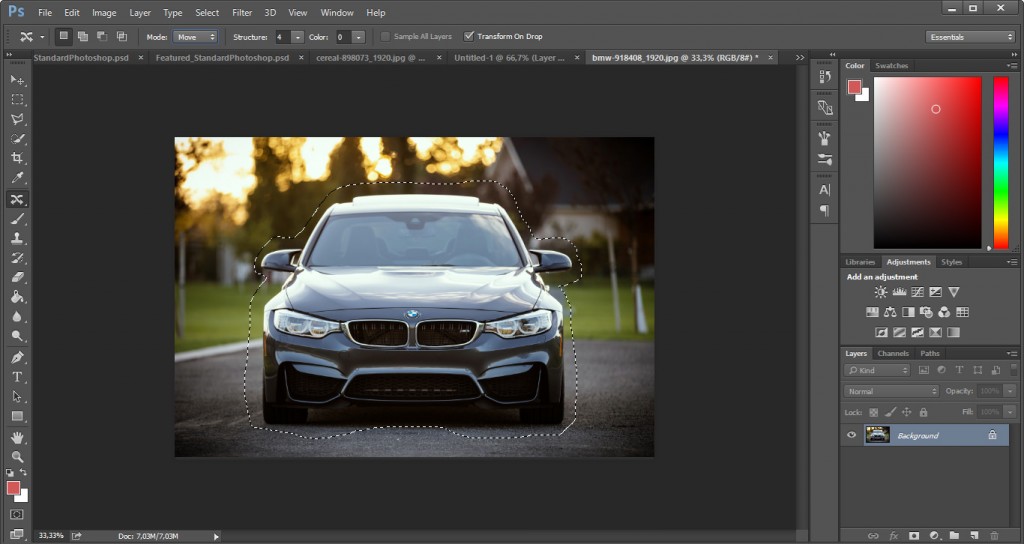Select the Brush tool
This screenshot has height=544, width=1024.
(17, 219)
